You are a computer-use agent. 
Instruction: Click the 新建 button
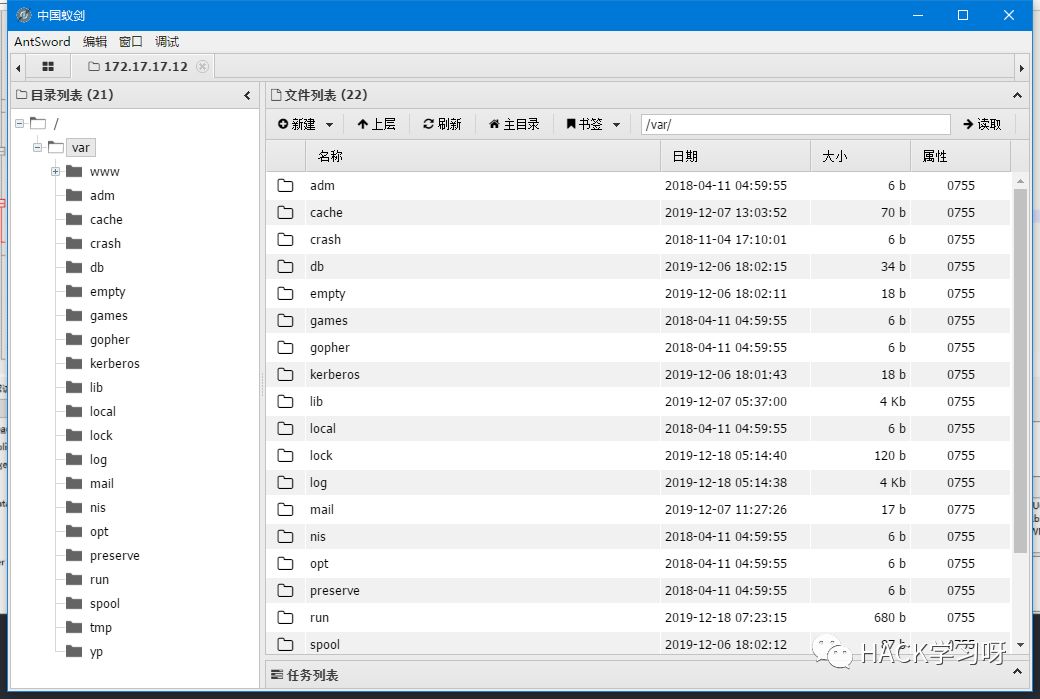tap(296, 124)
